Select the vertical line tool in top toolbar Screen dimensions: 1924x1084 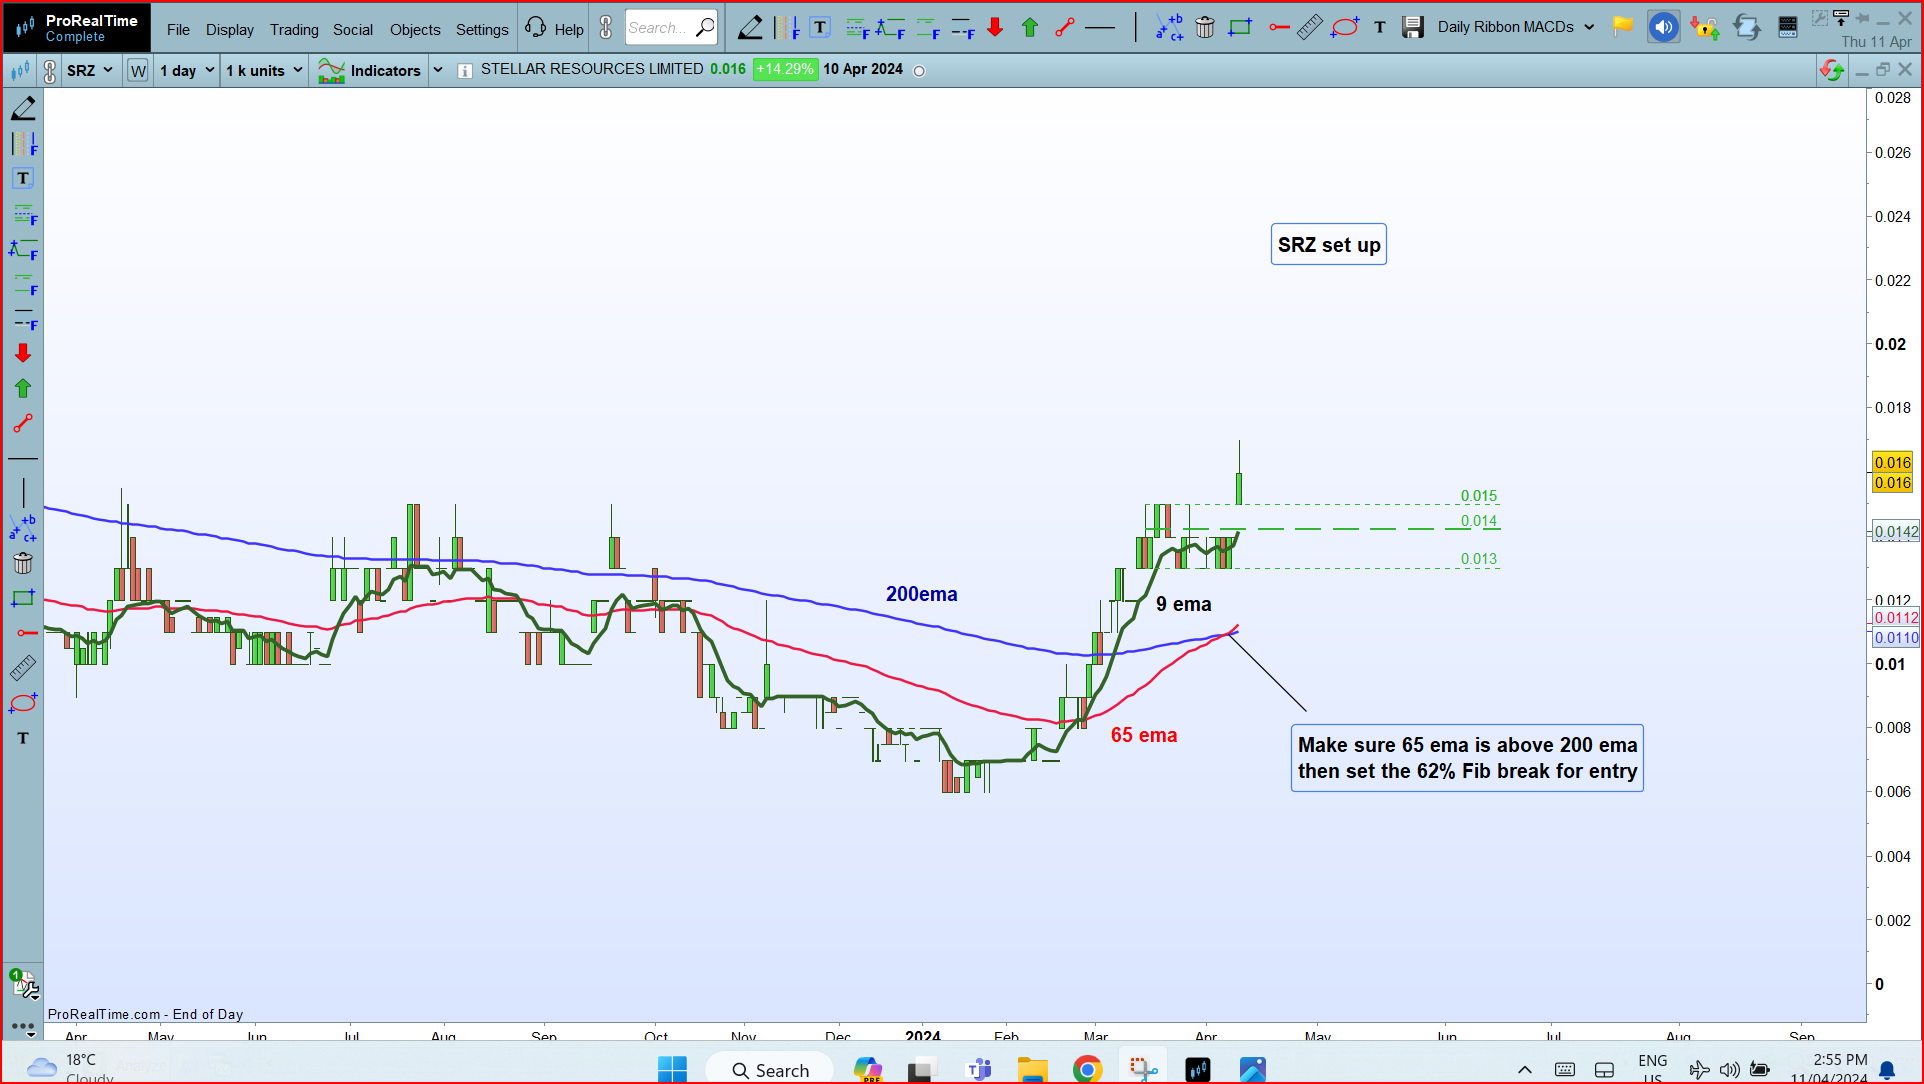click(1136, 28)
